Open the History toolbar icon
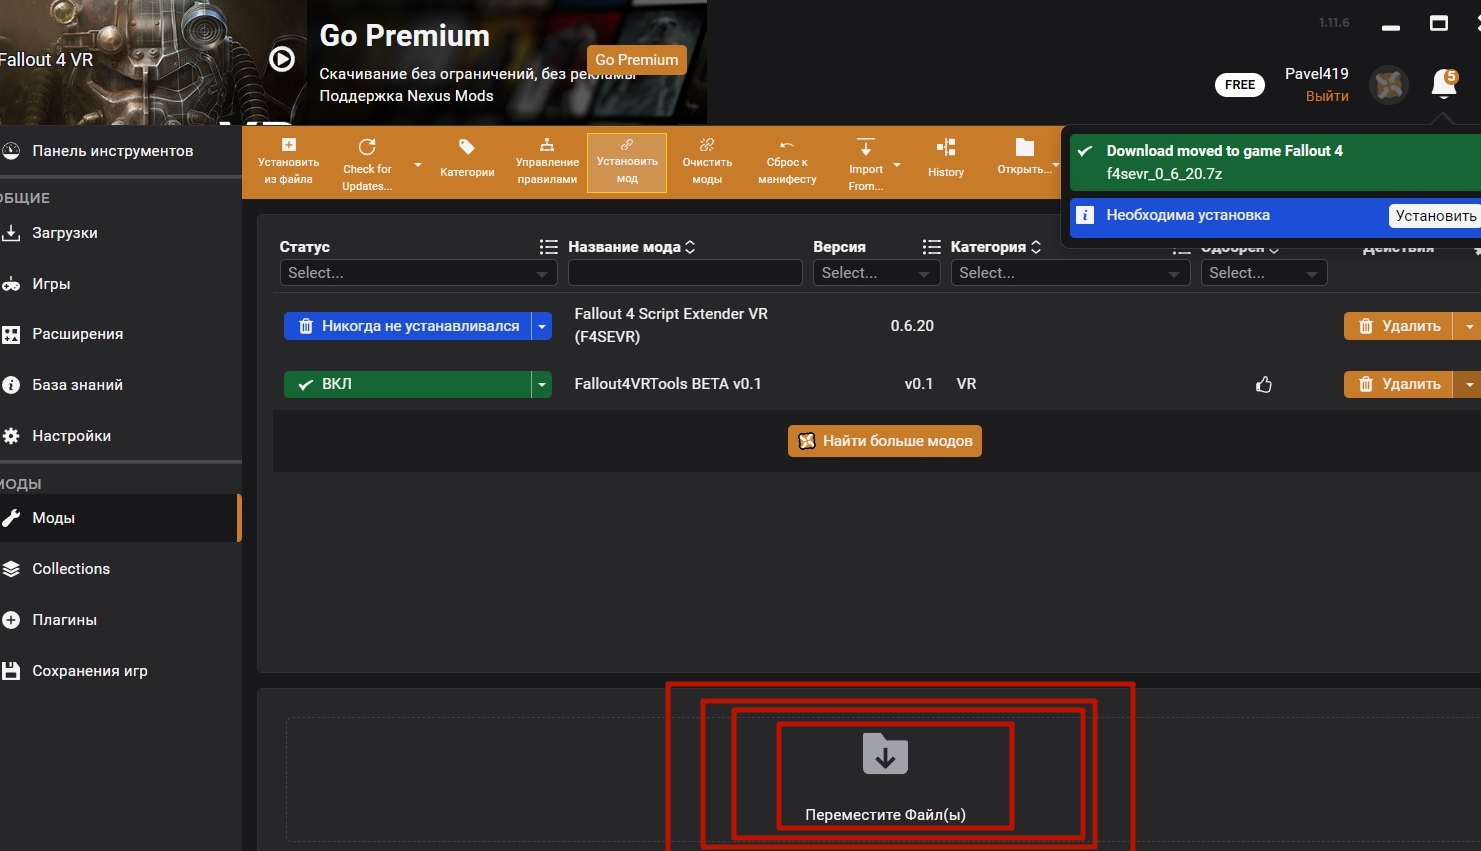The height and width of the screenshot is (851, 1481). [x=946, y=160]
